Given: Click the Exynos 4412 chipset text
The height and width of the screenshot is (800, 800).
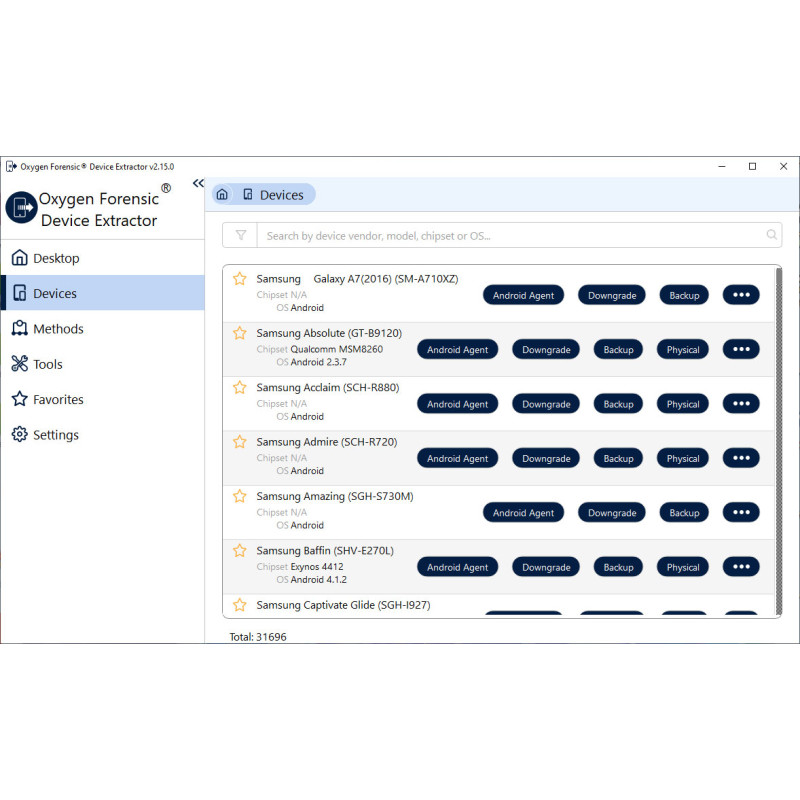Looking at the screenshot, I should [x=317, y=567].
